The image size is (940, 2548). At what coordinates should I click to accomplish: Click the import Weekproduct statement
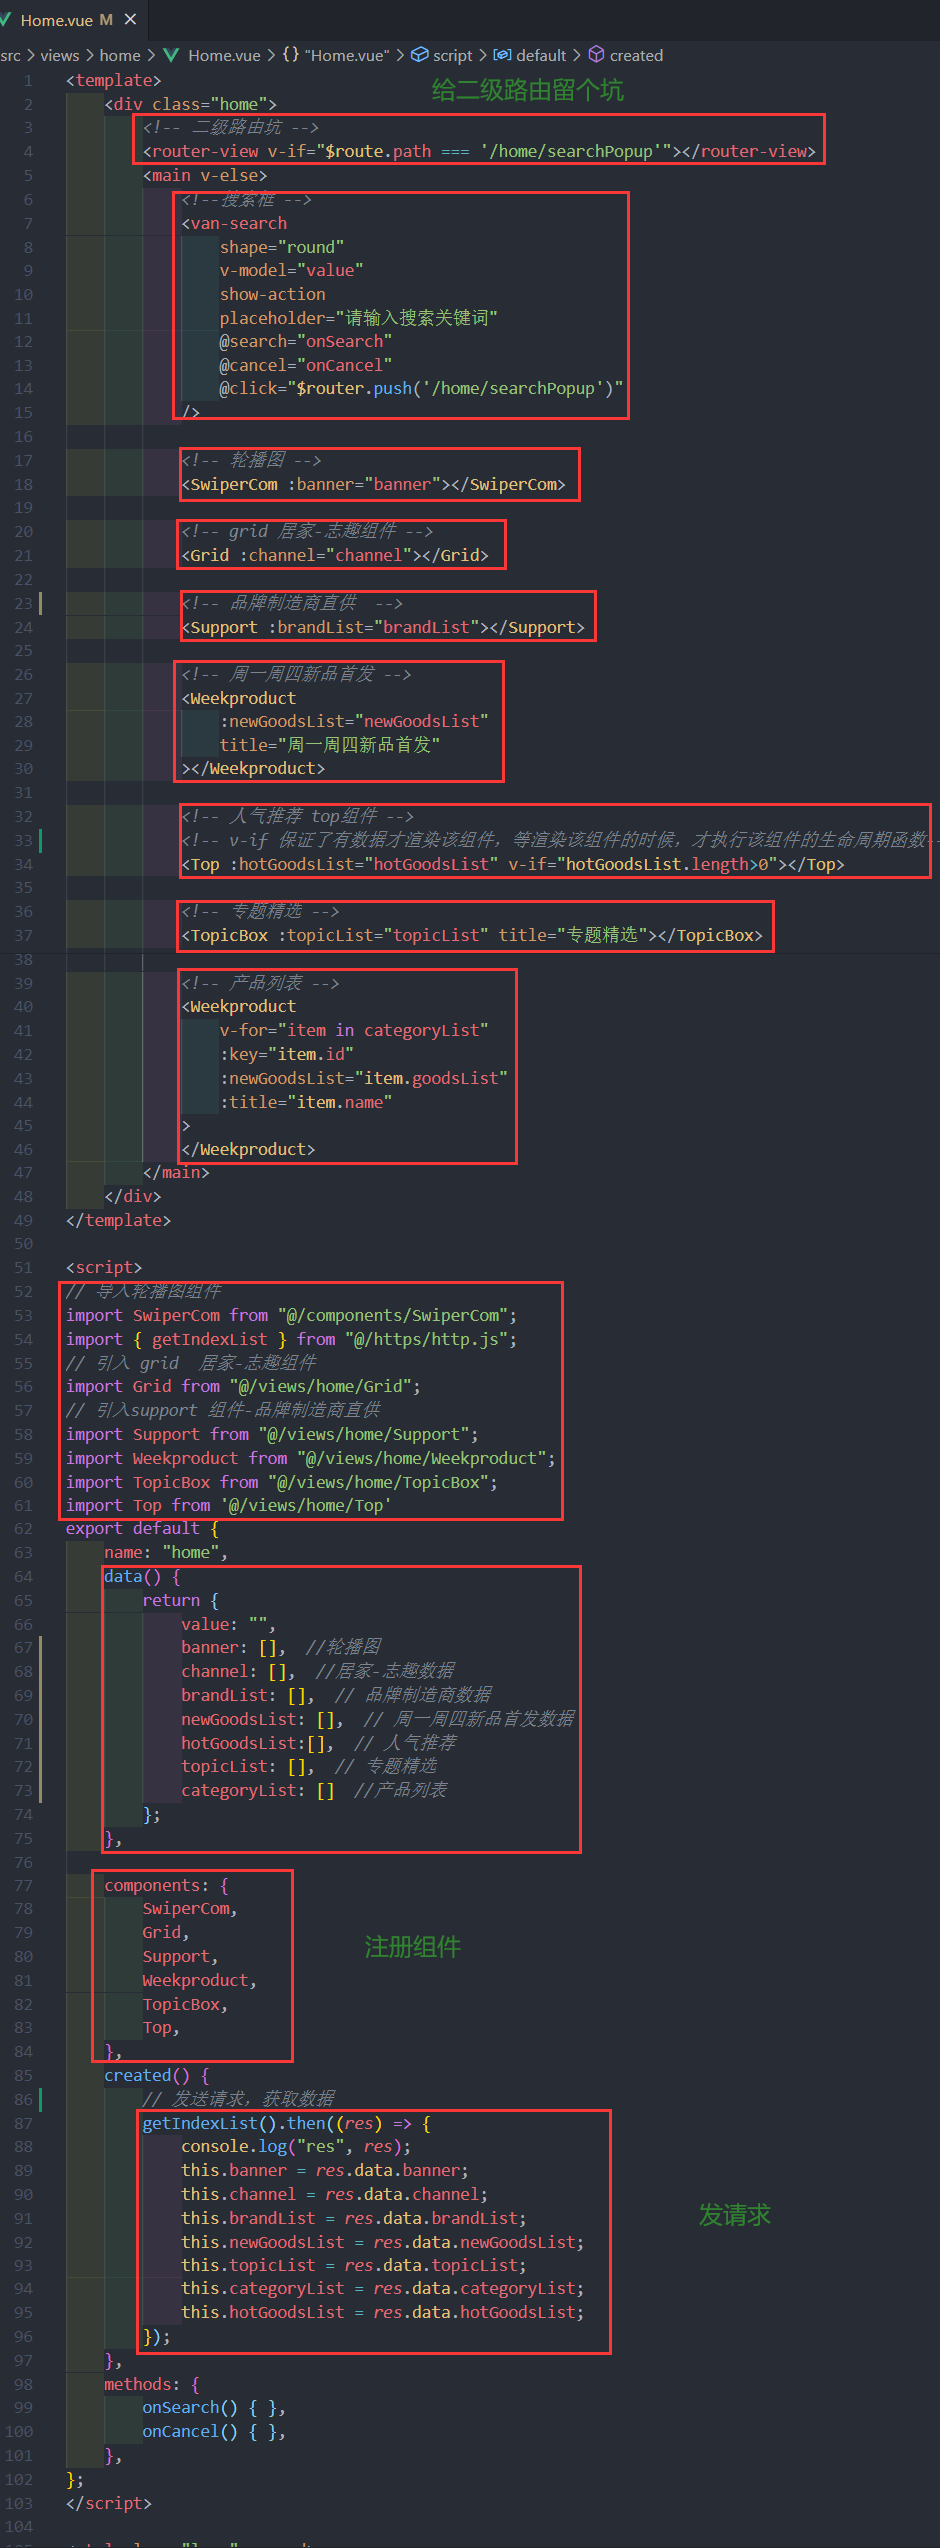point(310,1458)
